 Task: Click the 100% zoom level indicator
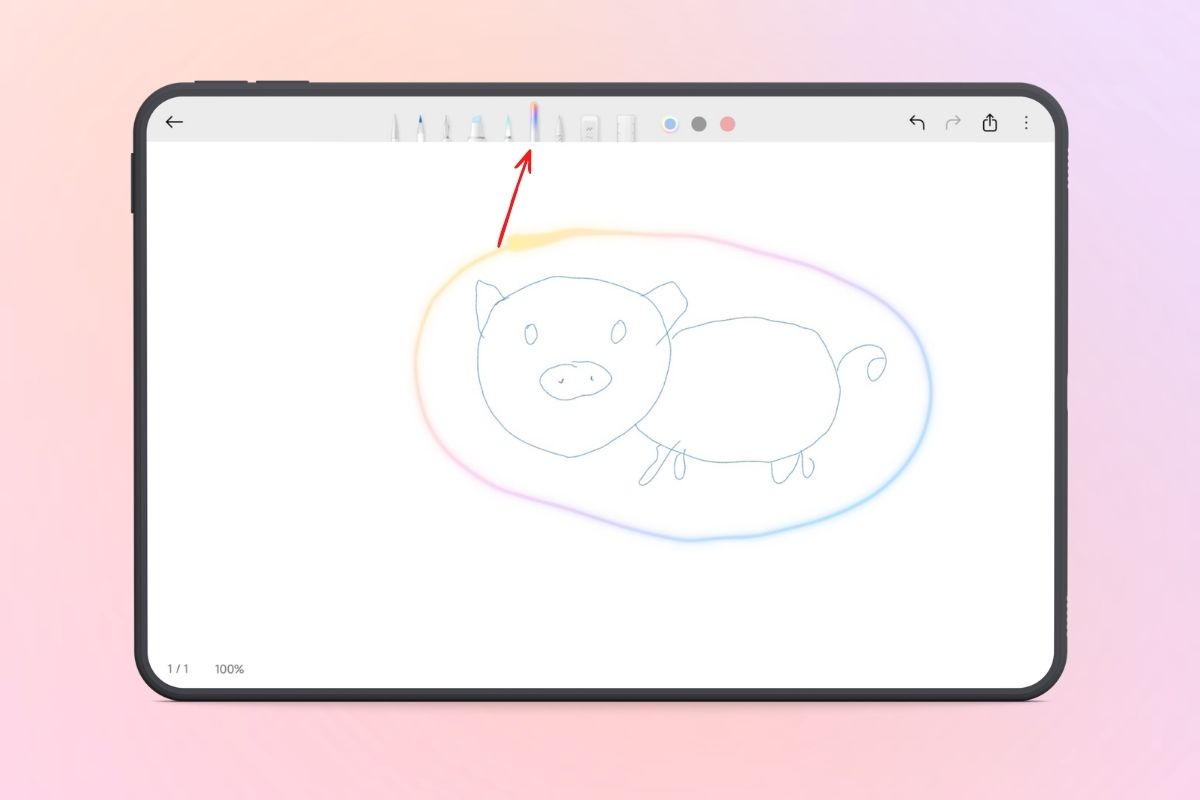[x=229, y=669]
